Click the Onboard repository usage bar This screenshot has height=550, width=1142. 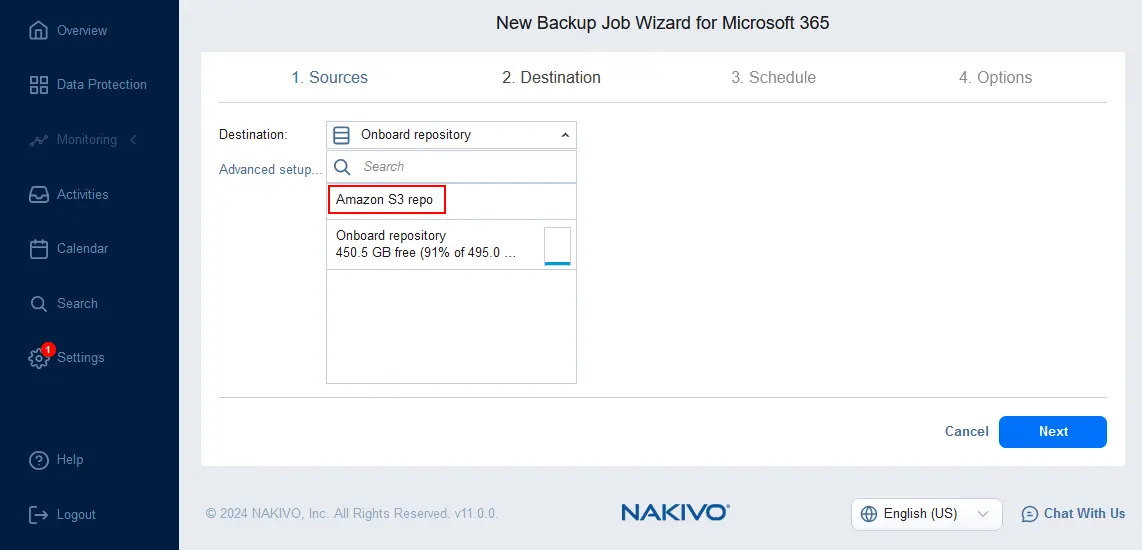pos(558,246)
